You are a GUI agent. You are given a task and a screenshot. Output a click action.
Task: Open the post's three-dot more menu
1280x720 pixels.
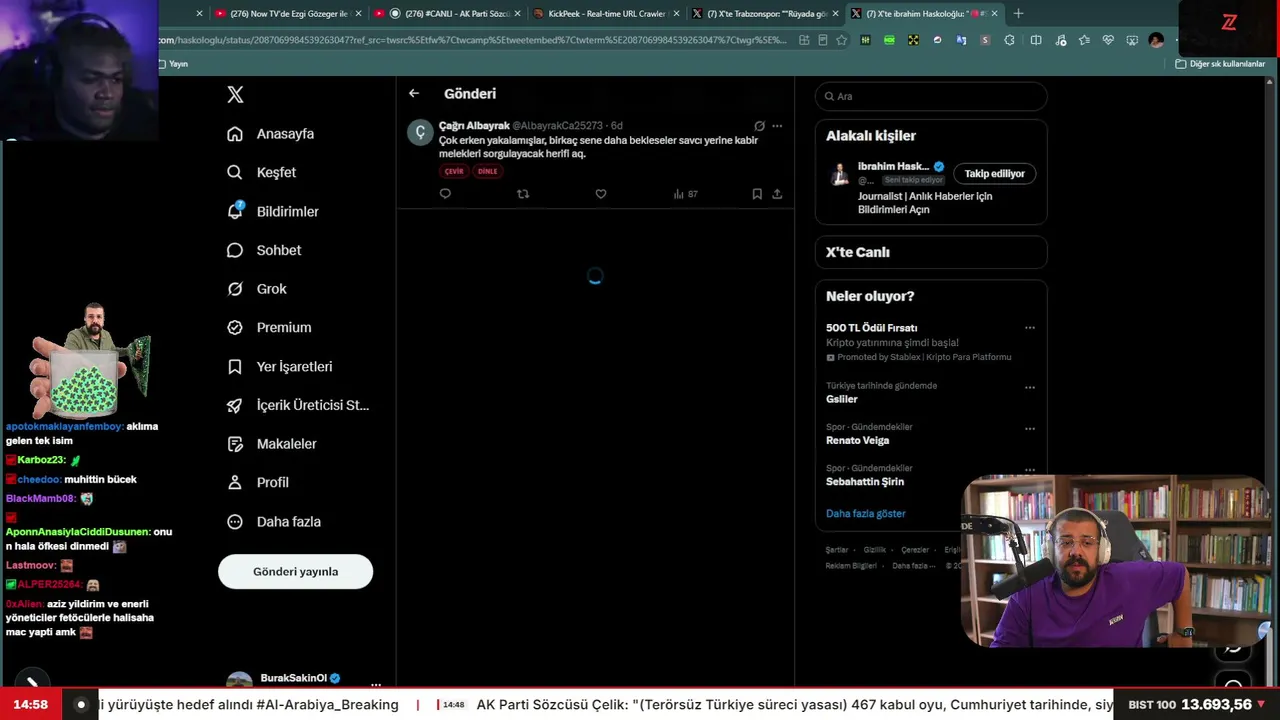point(777,126)
